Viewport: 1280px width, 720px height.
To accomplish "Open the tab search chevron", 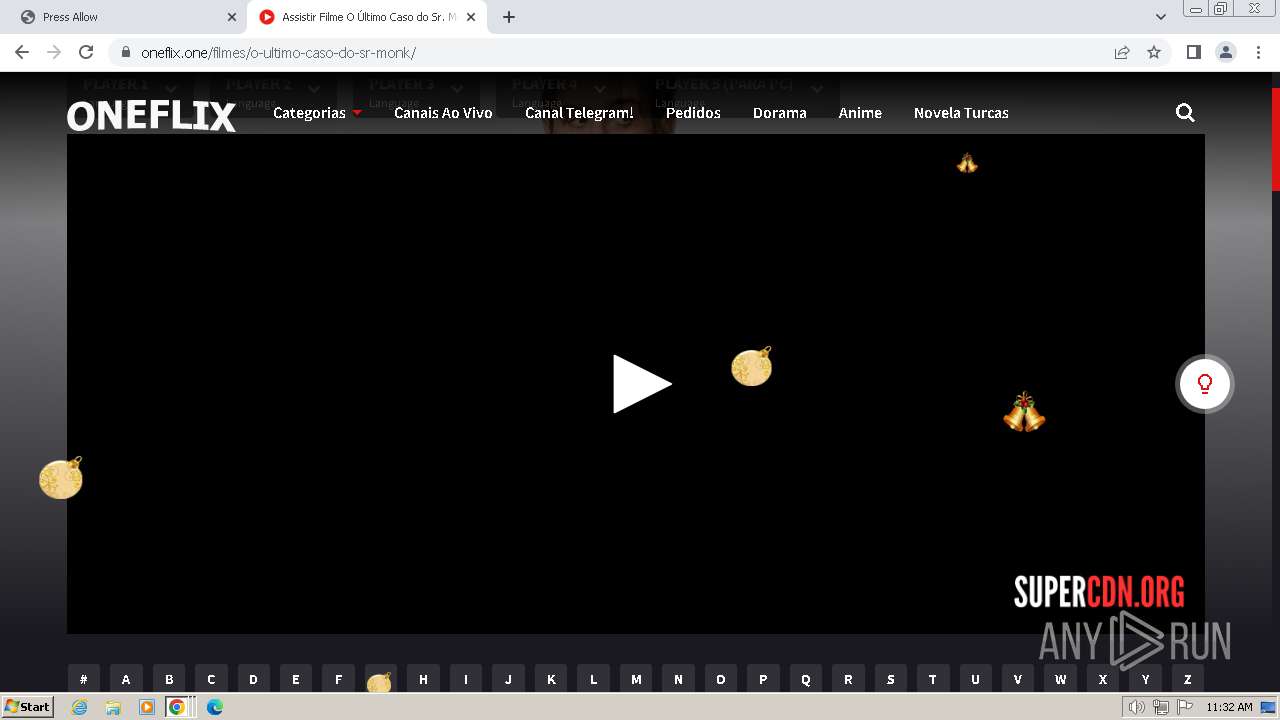I will (x=1161, y=17).
